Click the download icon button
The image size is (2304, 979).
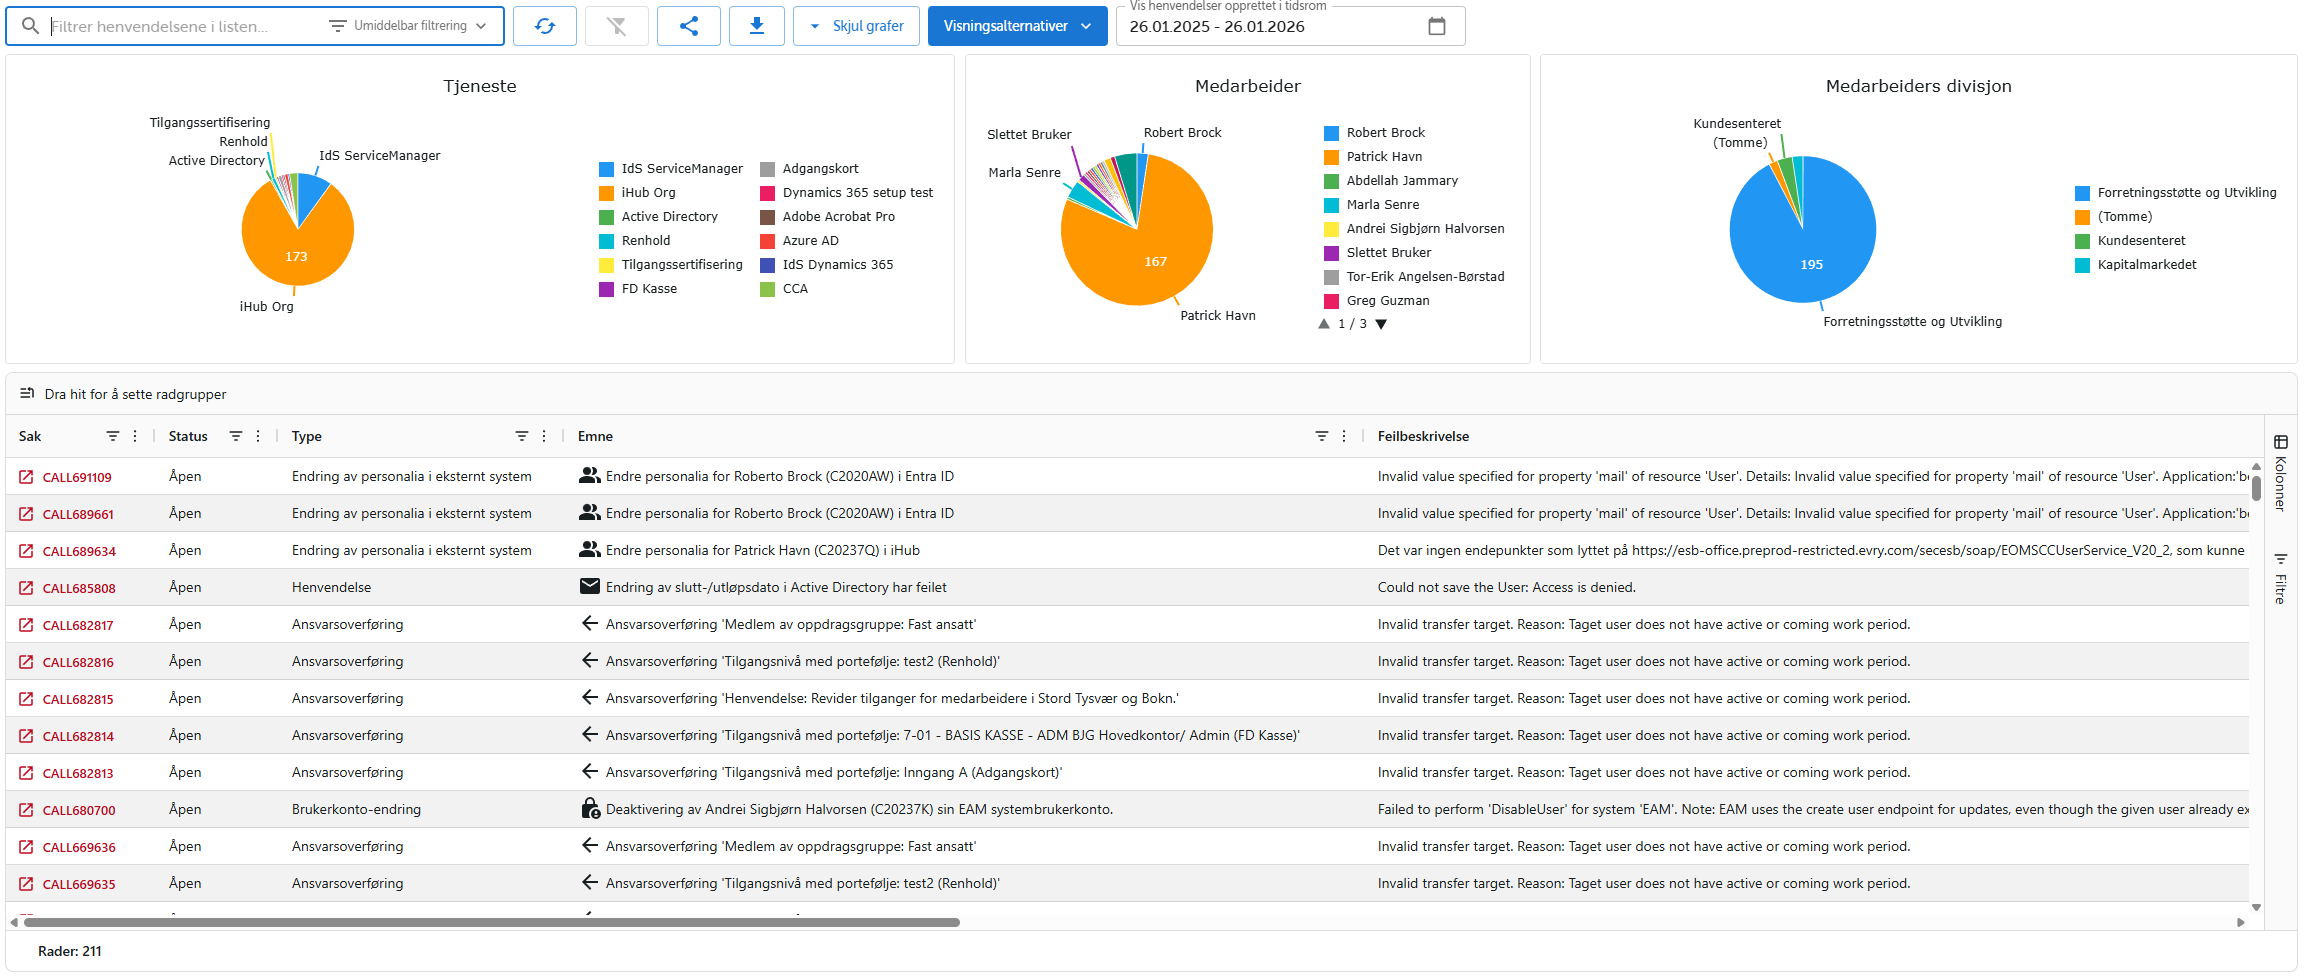click(x=756, y=26)
